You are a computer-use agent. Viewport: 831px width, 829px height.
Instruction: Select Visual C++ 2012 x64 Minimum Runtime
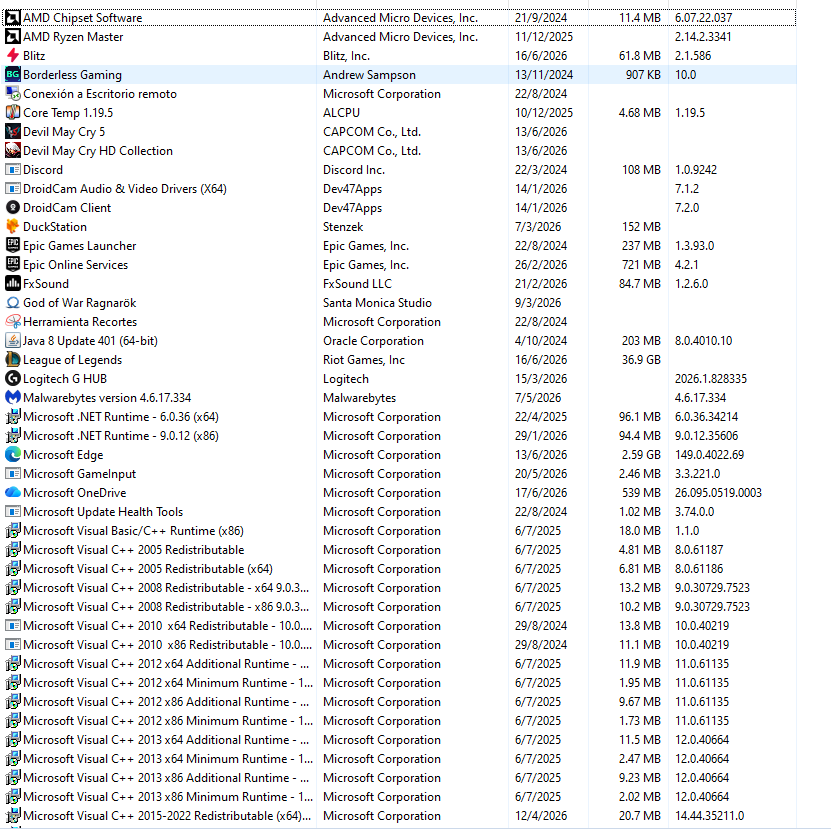[400, 683]
